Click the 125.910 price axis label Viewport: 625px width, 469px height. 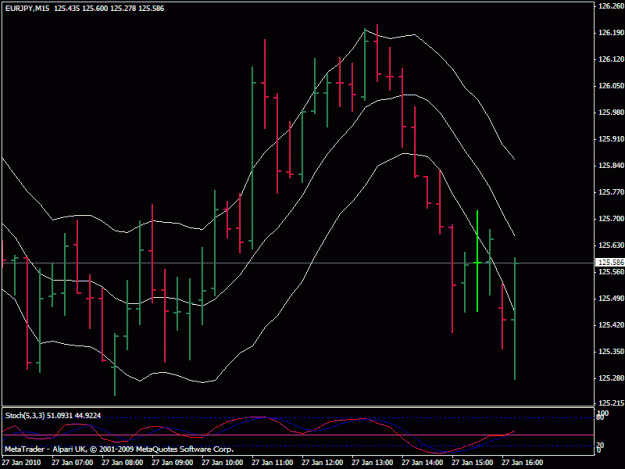pyautogui.click(x=611, y=139)
